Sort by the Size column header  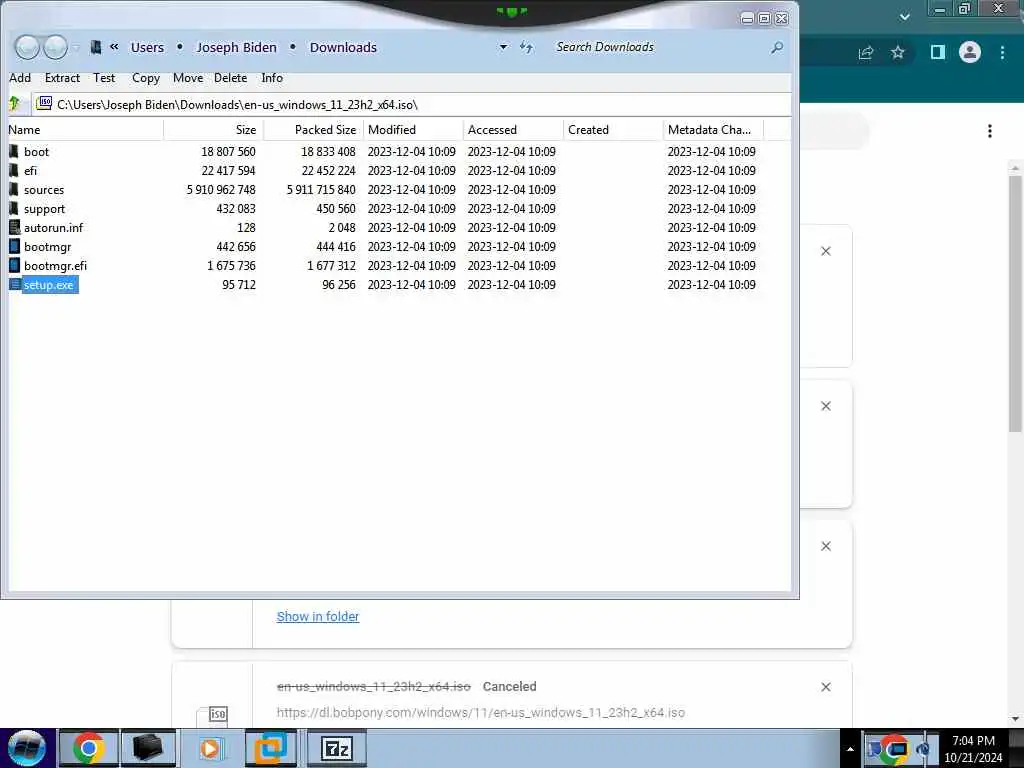tap(214, 129)
